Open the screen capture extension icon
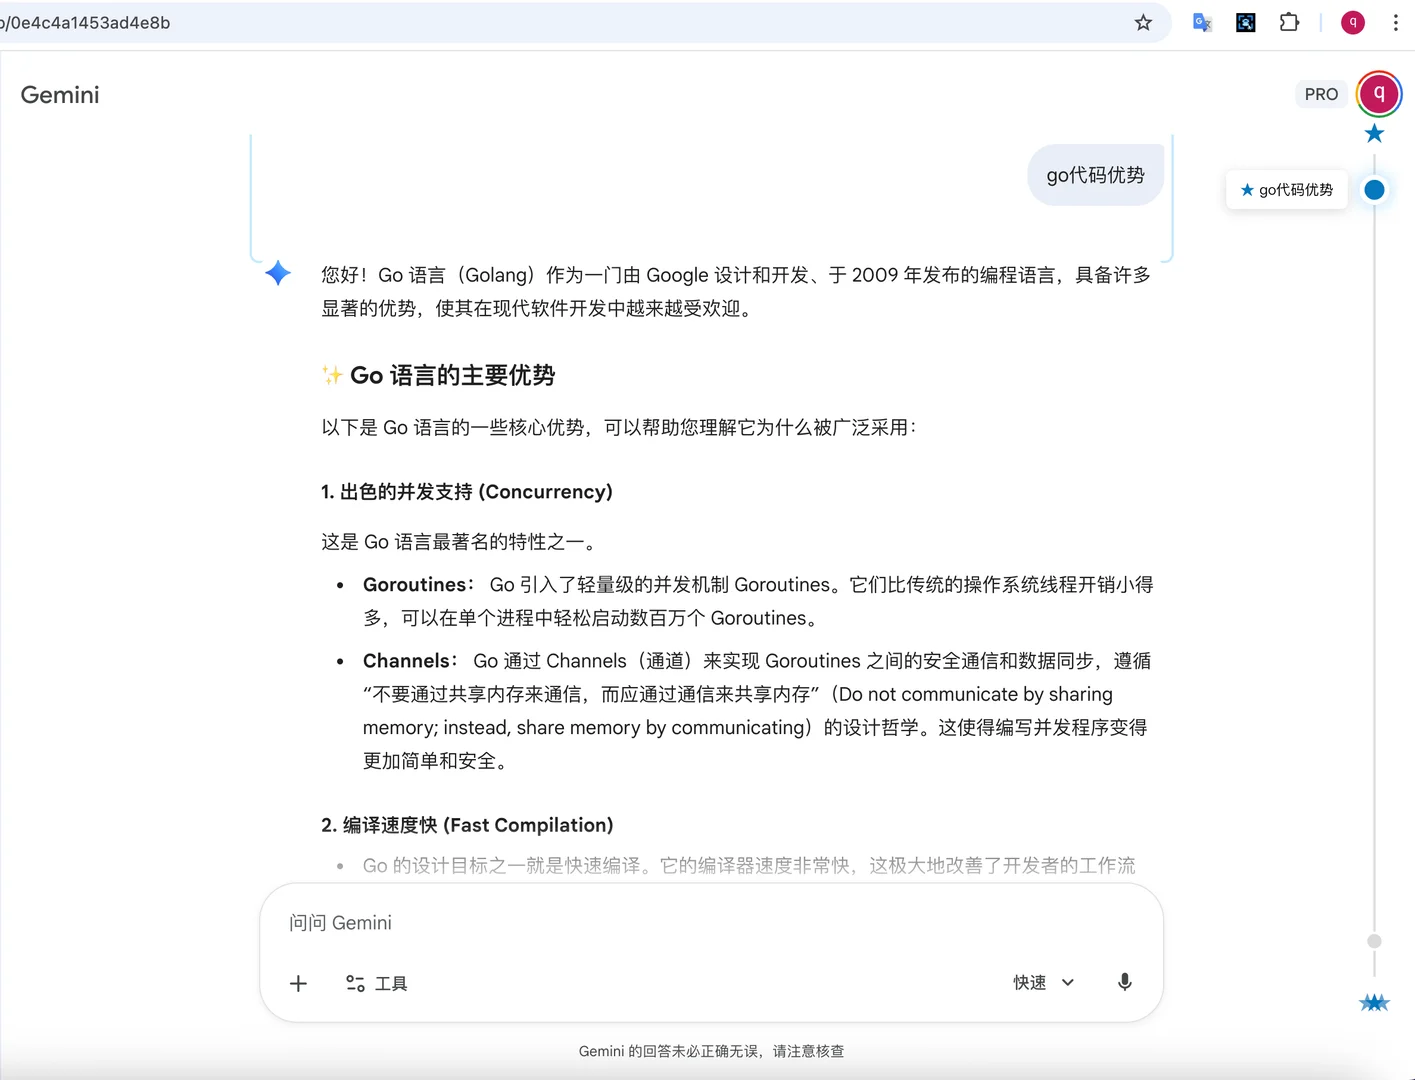The image size is (1415, 1080). click(1245, 22)
